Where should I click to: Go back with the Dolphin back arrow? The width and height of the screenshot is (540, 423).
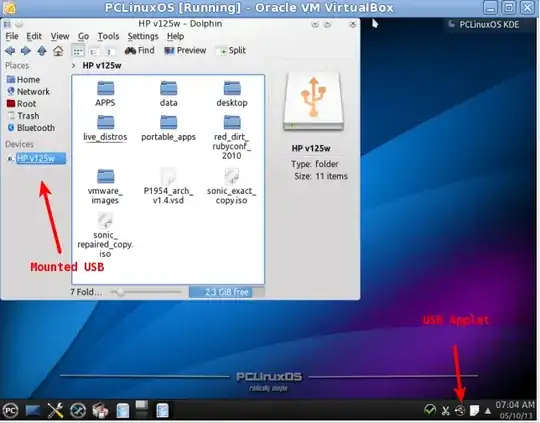click(10, 51)
